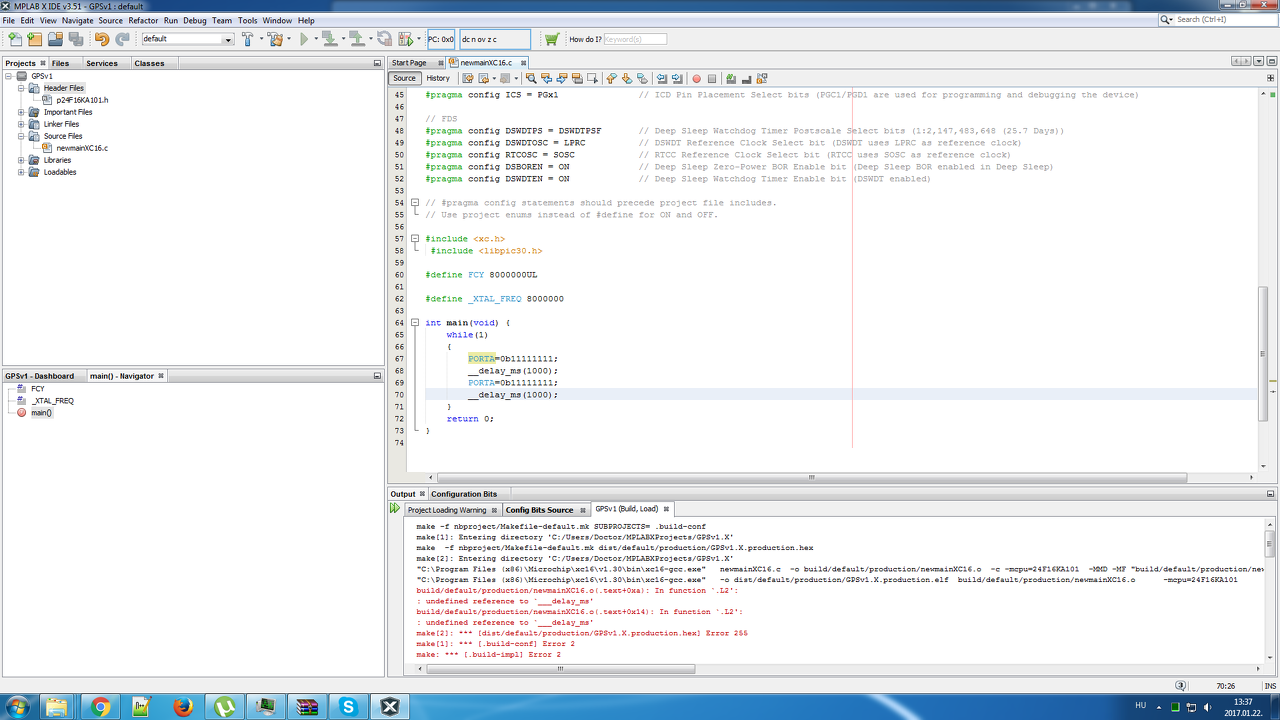This screenshot has height=720, width=1280.
Task: Click the shopping cart icon
Action: (551, 39)
